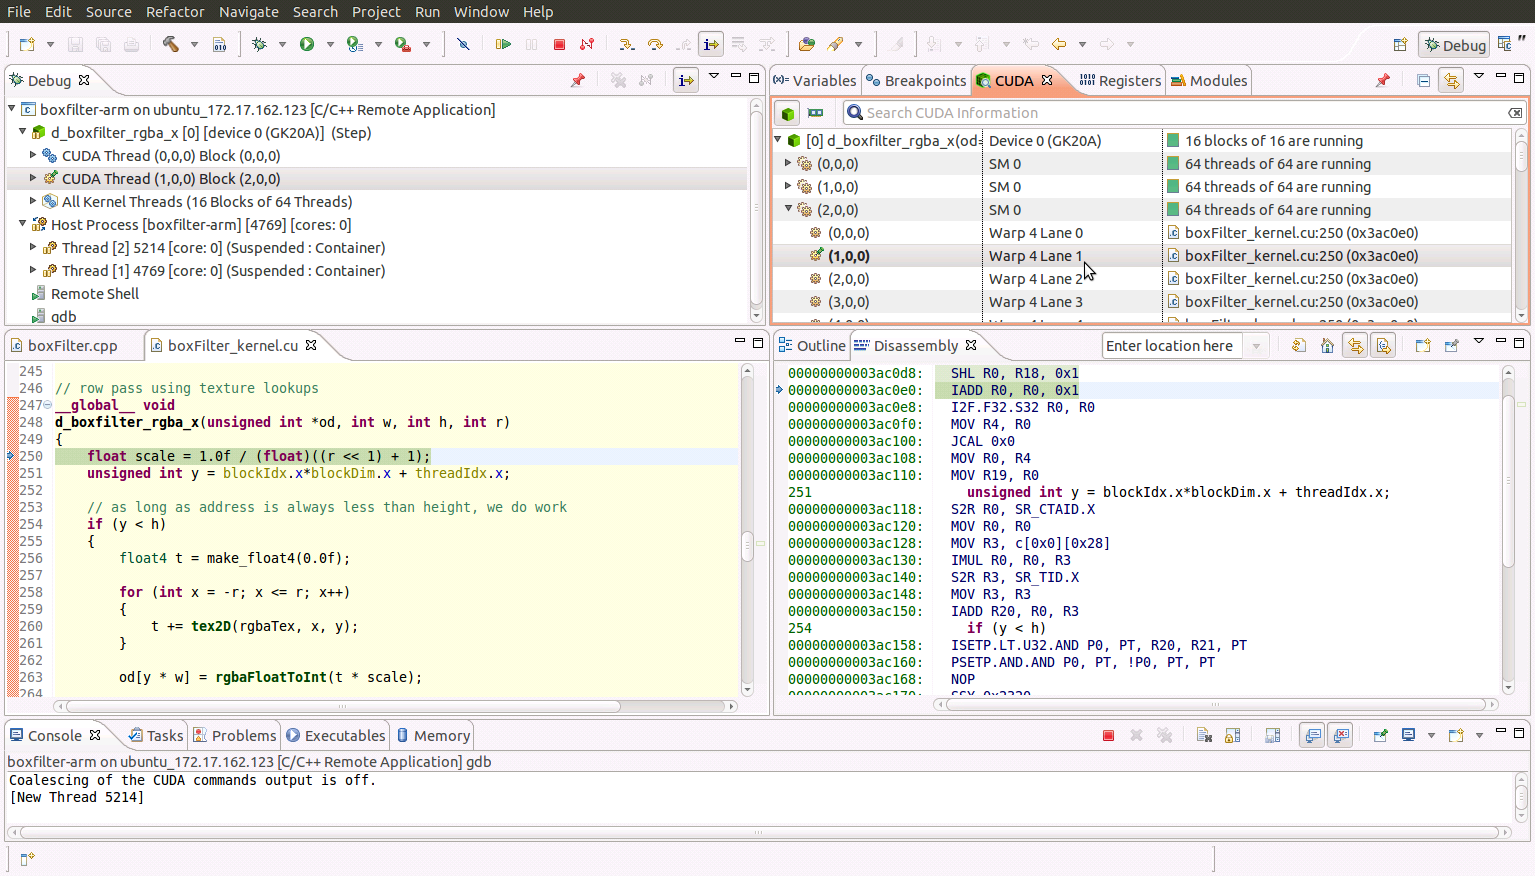Image resolution: width=1535 pixels, height=876 pixels.
Task: Terminate the debug session
Action: point(559,44)
